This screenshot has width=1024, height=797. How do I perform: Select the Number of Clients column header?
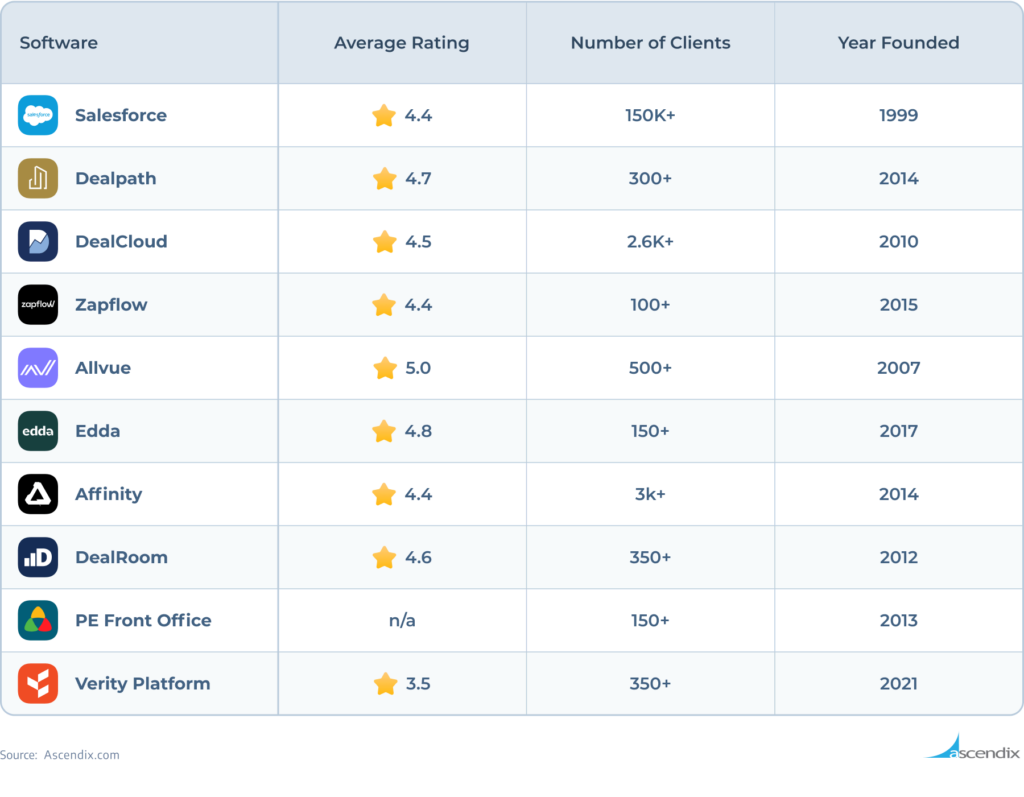[650, 43]
